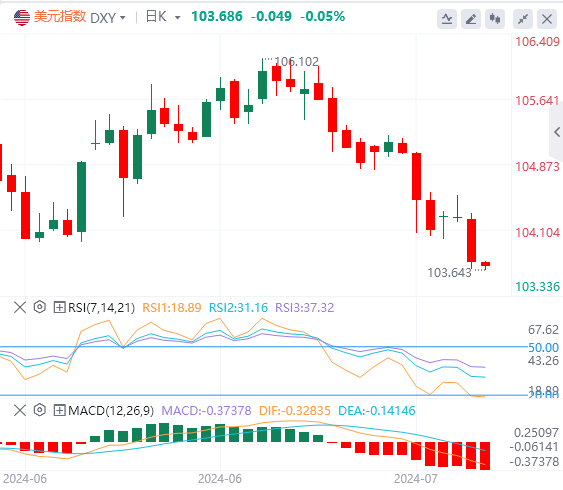Collapse chart with shrink arrows icon
This screenshot has height=490, width=563.
(x=523, y=19)
